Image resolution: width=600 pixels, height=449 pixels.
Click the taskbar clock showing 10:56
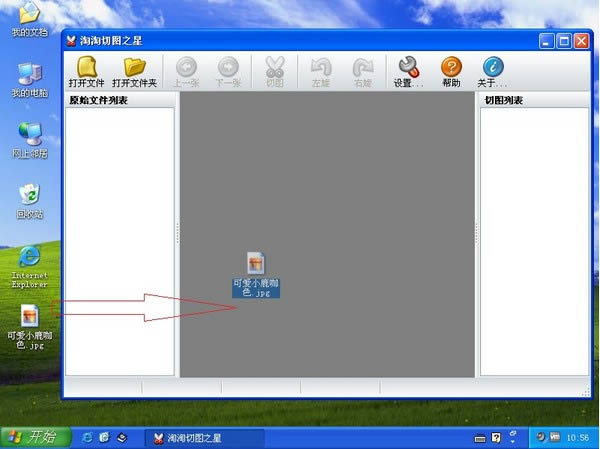click(x=578, y=438)
